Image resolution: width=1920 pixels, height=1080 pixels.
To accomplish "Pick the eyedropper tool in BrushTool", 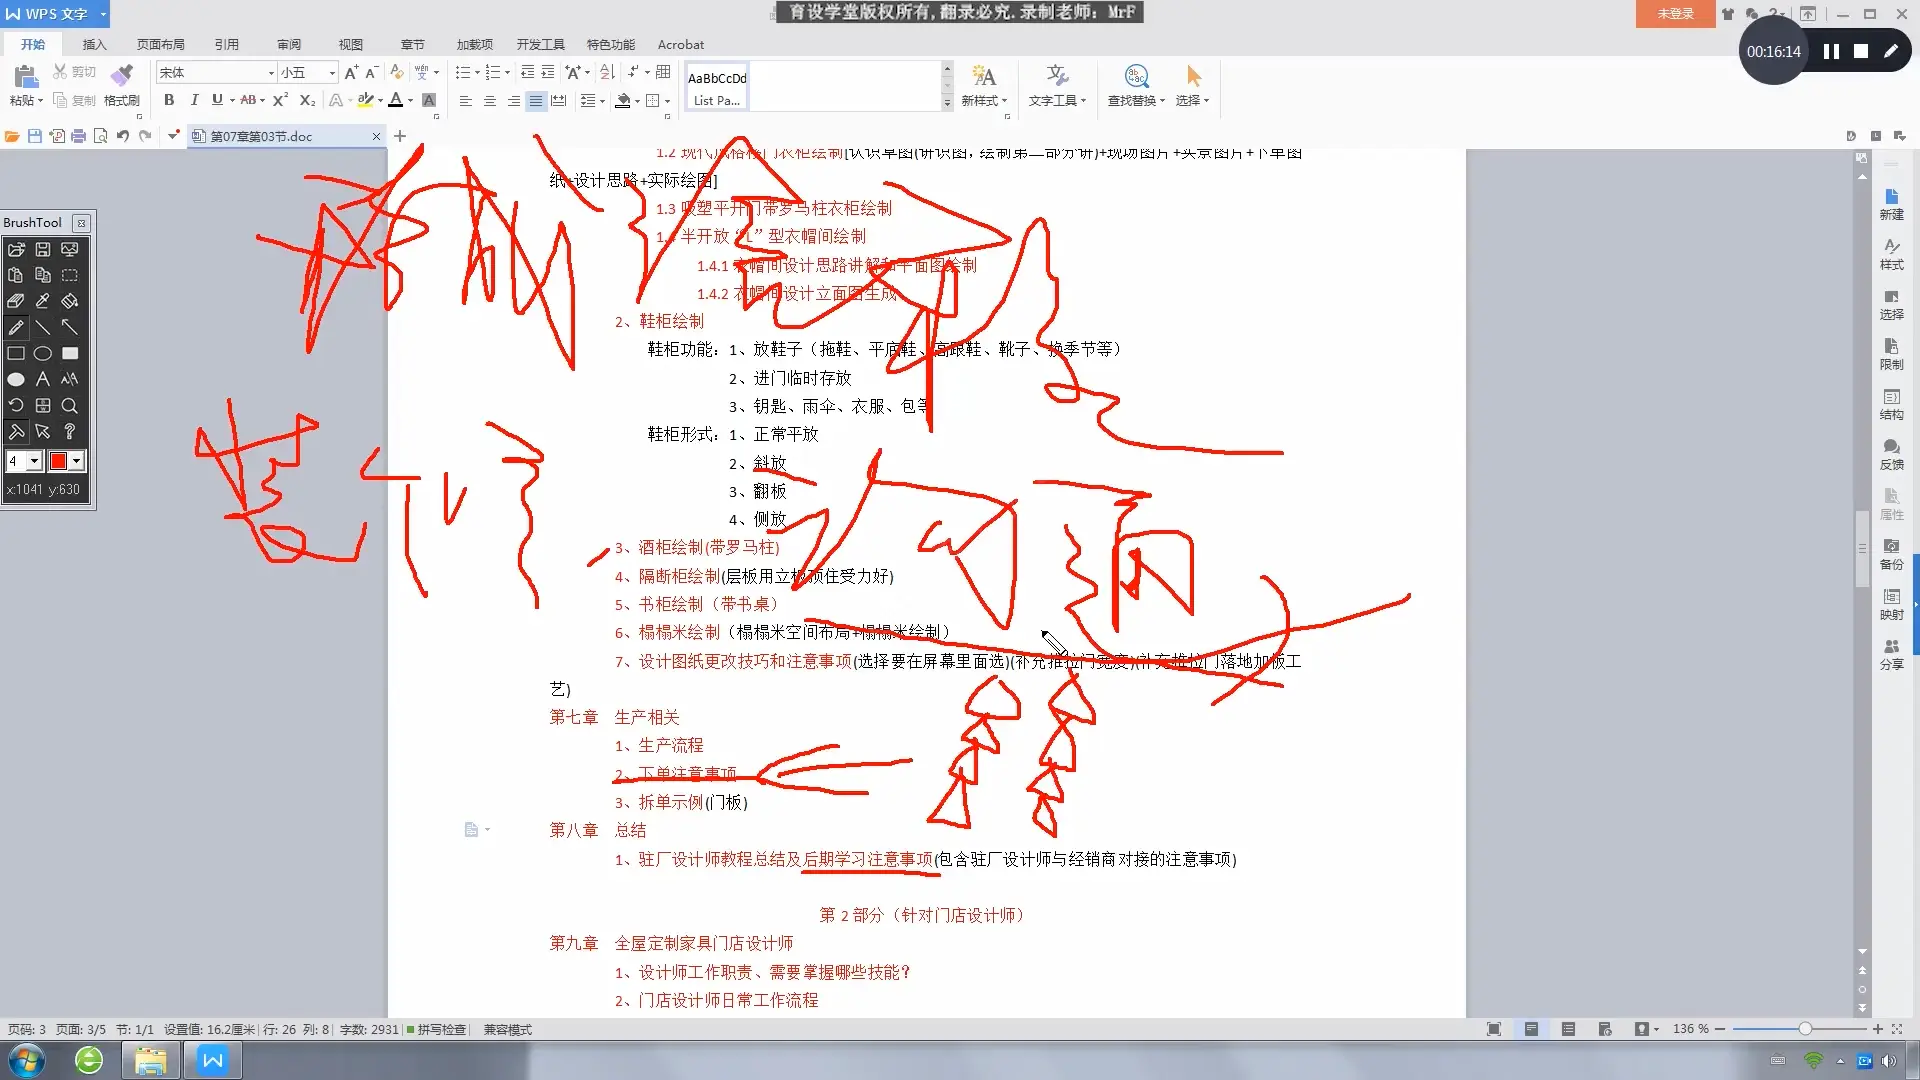I will [x=42, y=301].
